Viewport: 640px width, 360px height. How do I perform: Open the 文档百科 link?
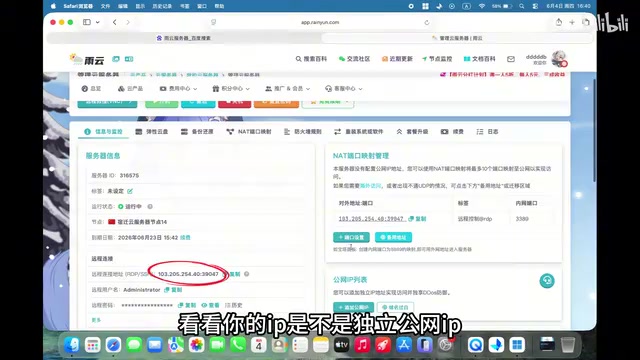[480, 59]
